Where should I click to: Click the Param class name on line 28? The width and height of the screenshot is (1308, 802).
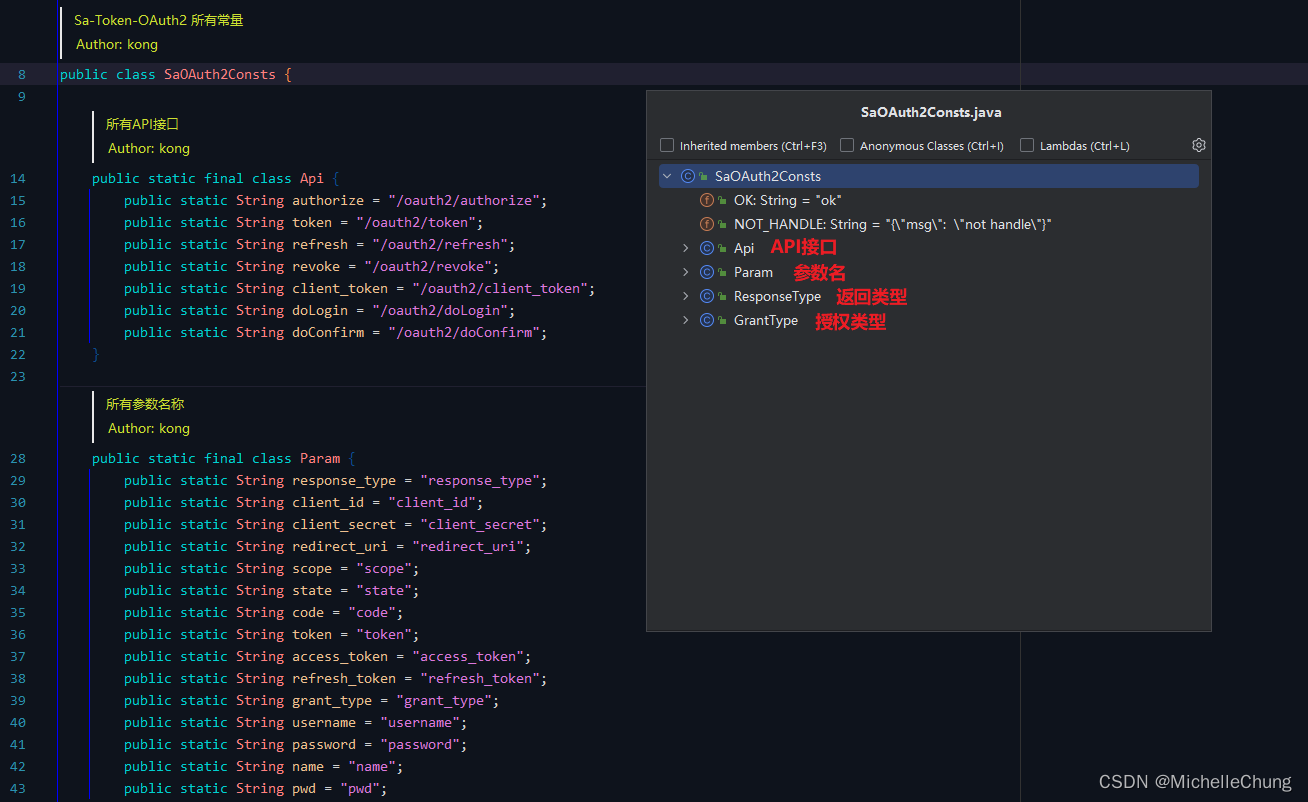point(320,458)
